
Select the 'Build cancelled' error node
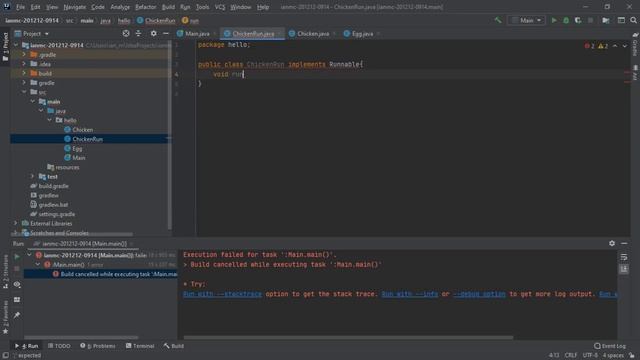pos(115,274)
